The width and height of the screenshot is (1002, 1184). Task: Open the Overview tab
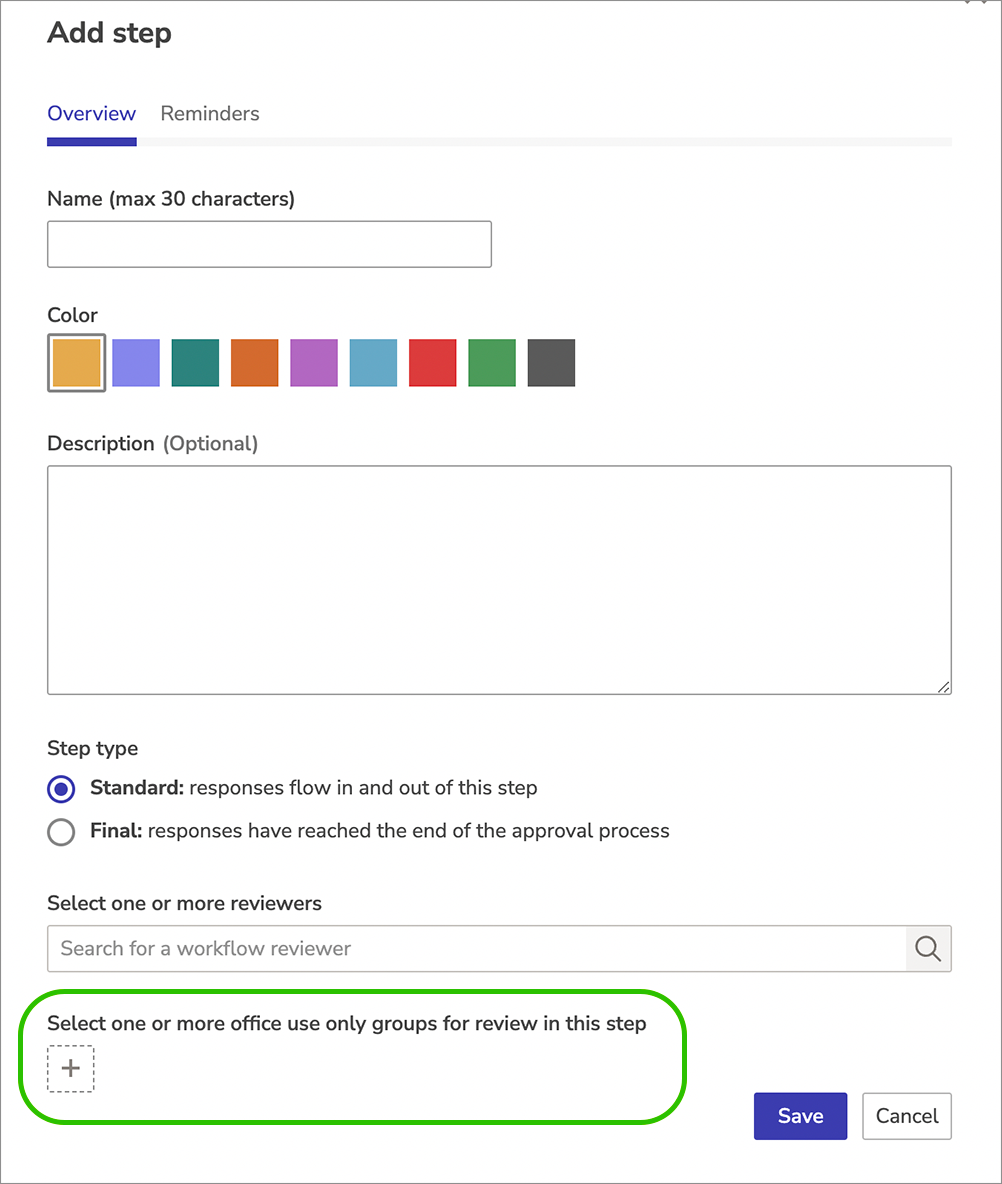(91, 113)
